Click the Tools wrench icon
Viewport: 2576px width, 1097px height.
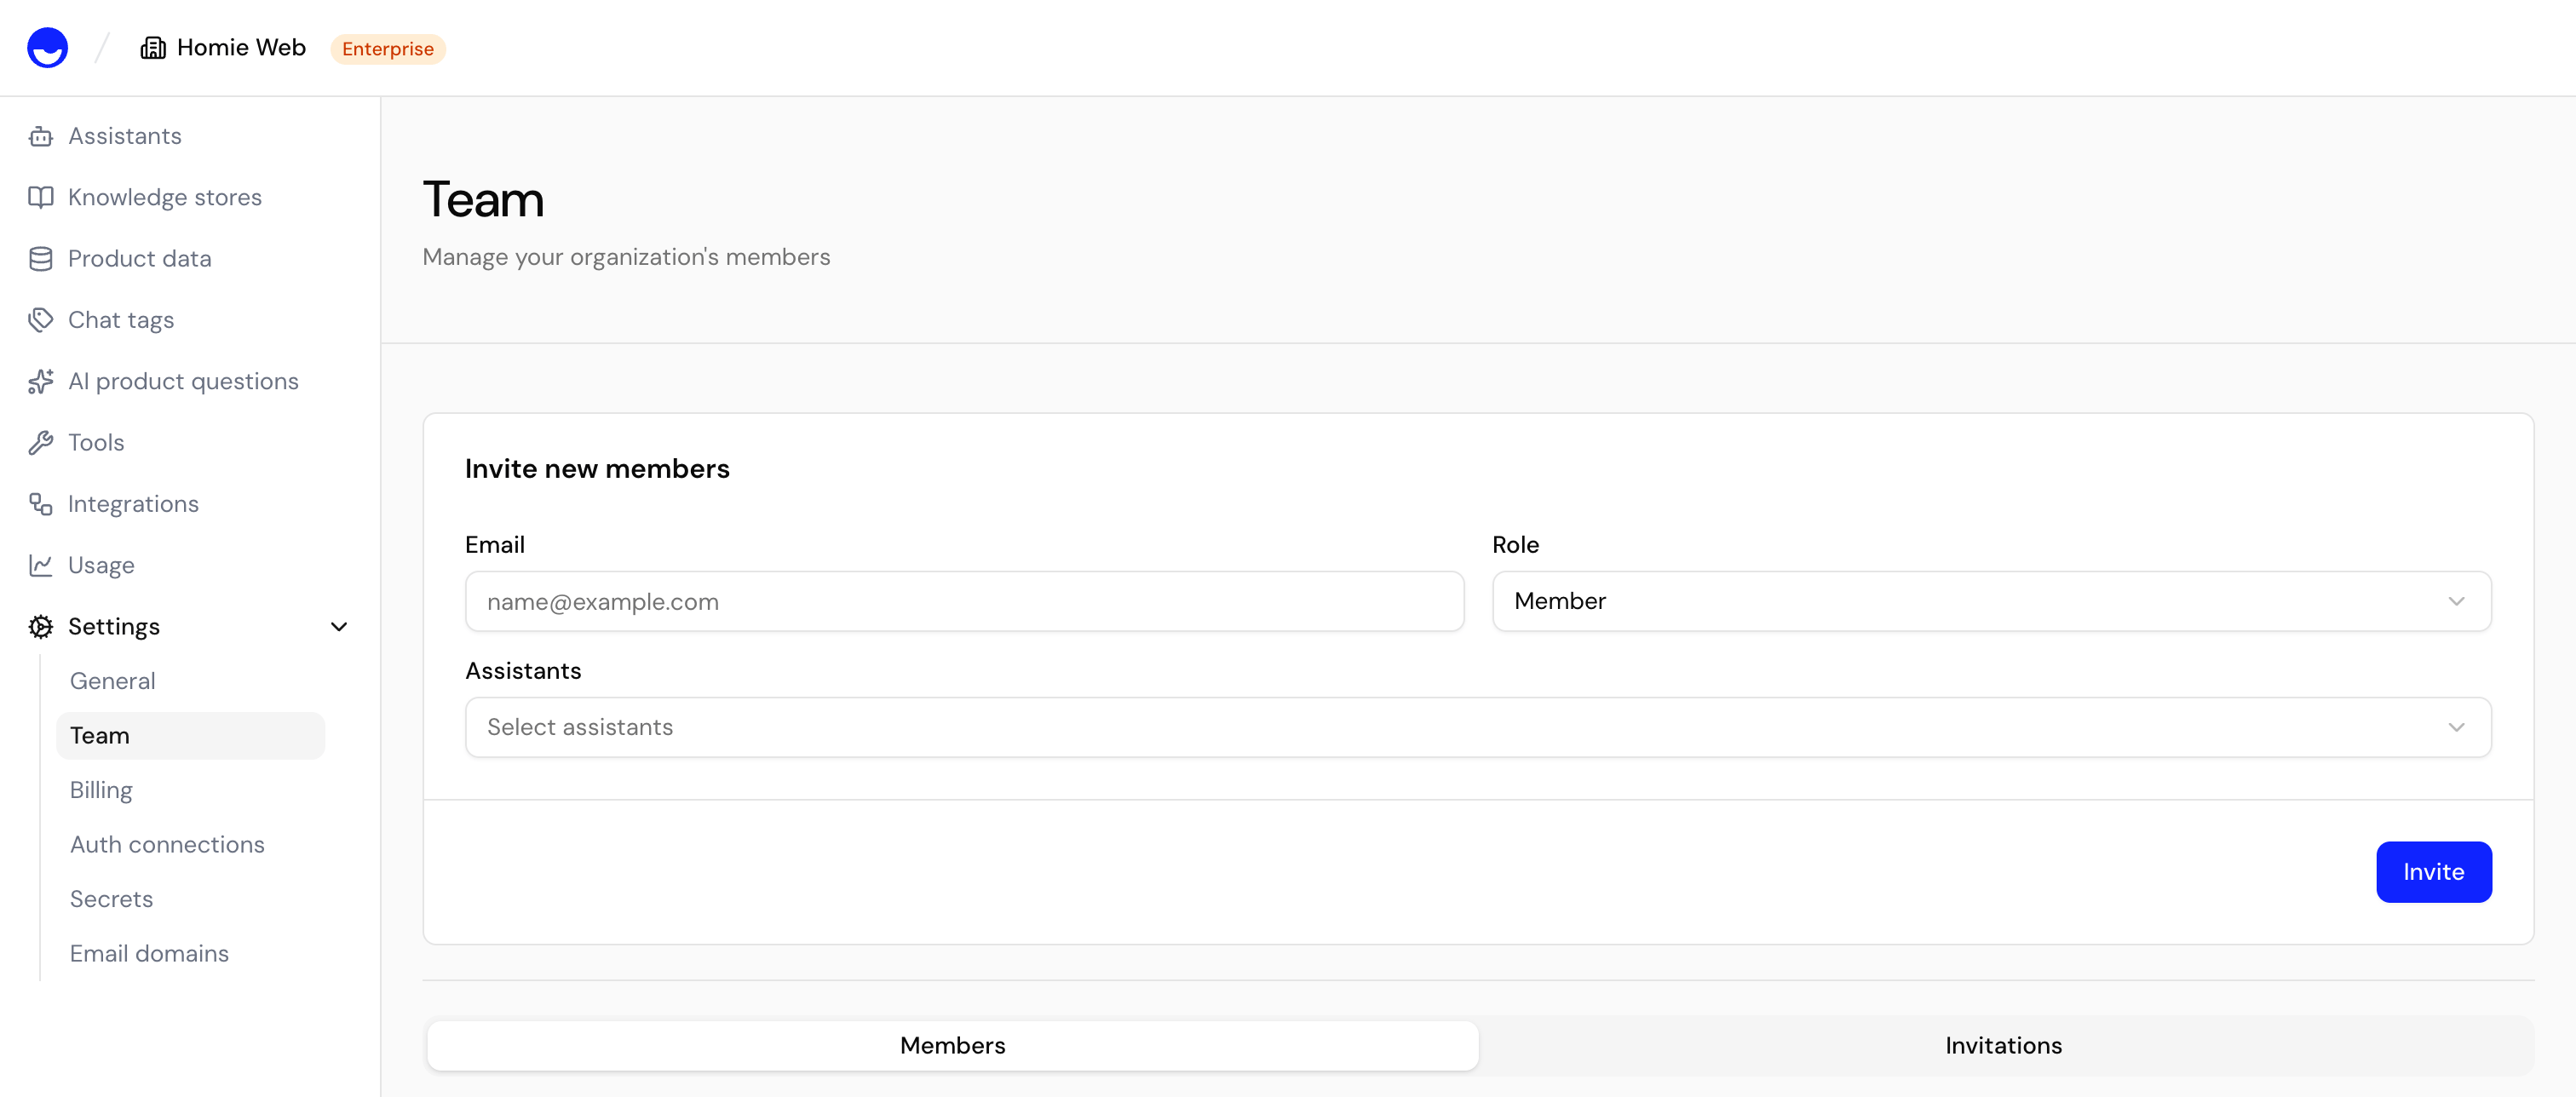pyautogui.click(x=41, y=443)
